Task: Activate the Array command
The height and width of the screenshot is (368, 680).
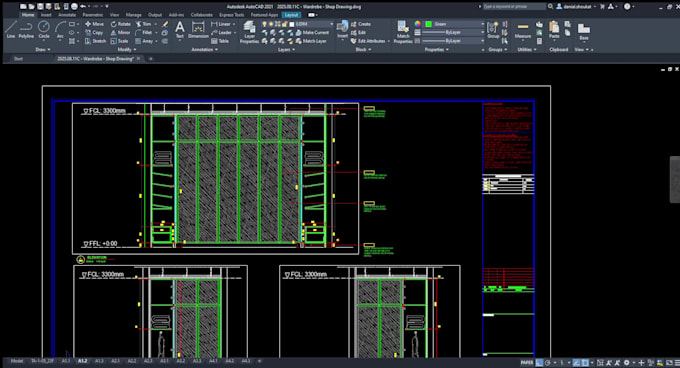Action: point(144,41)
